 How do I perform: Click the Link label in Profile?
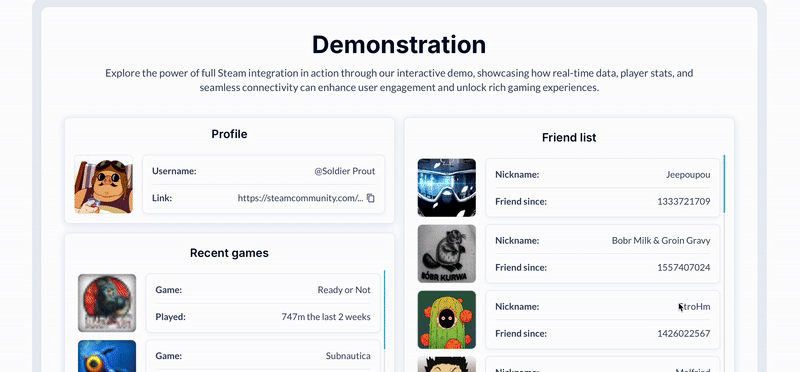pyautogui.click(x=162, y=198)
